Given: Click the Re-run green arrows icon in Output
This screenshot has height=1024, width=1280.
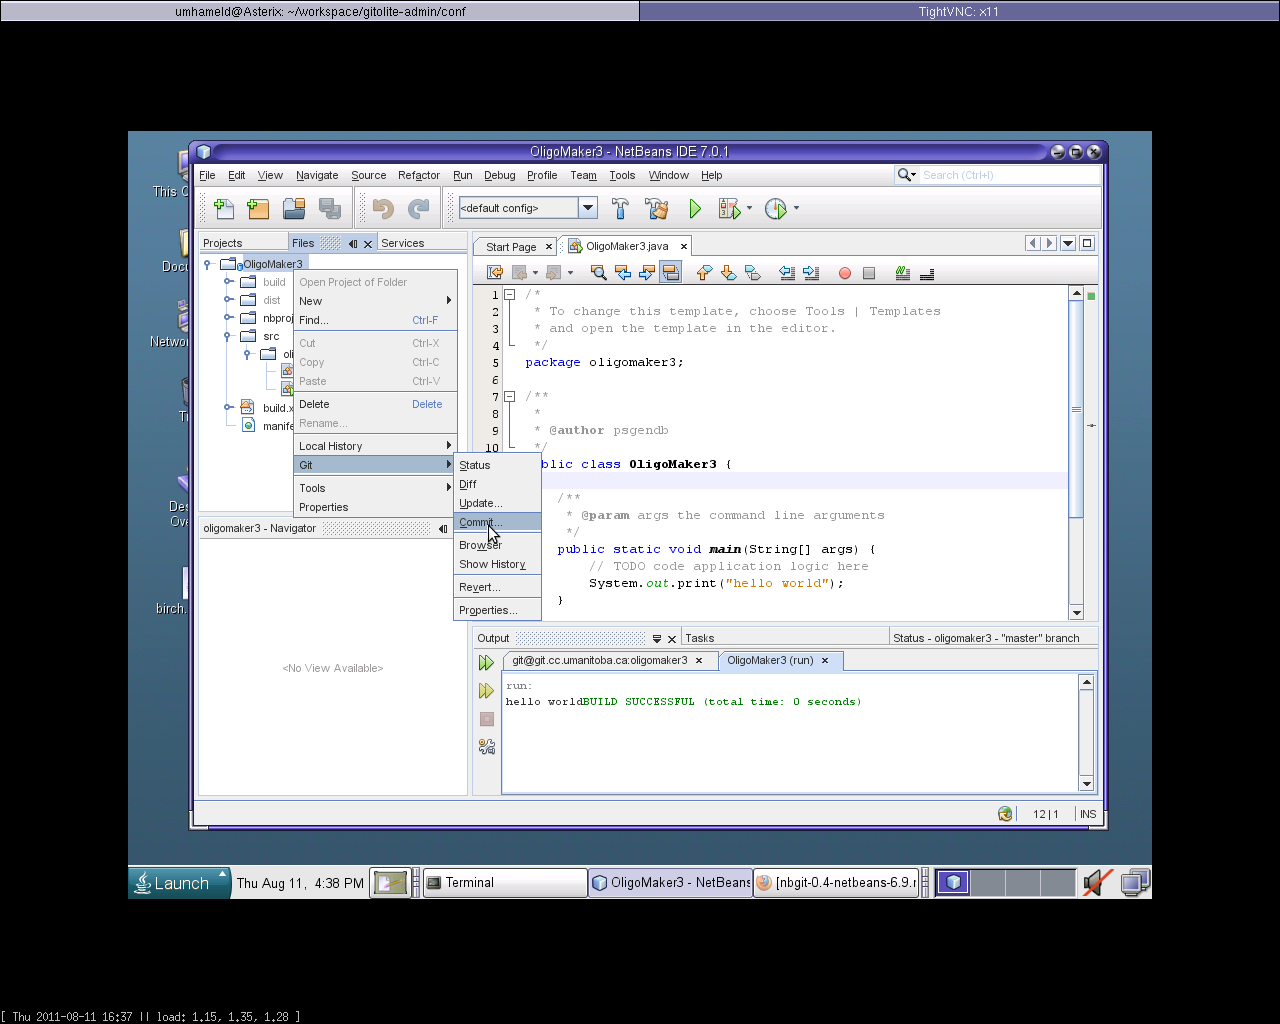Looking at the screenshot, I should [x=486, y=662].
